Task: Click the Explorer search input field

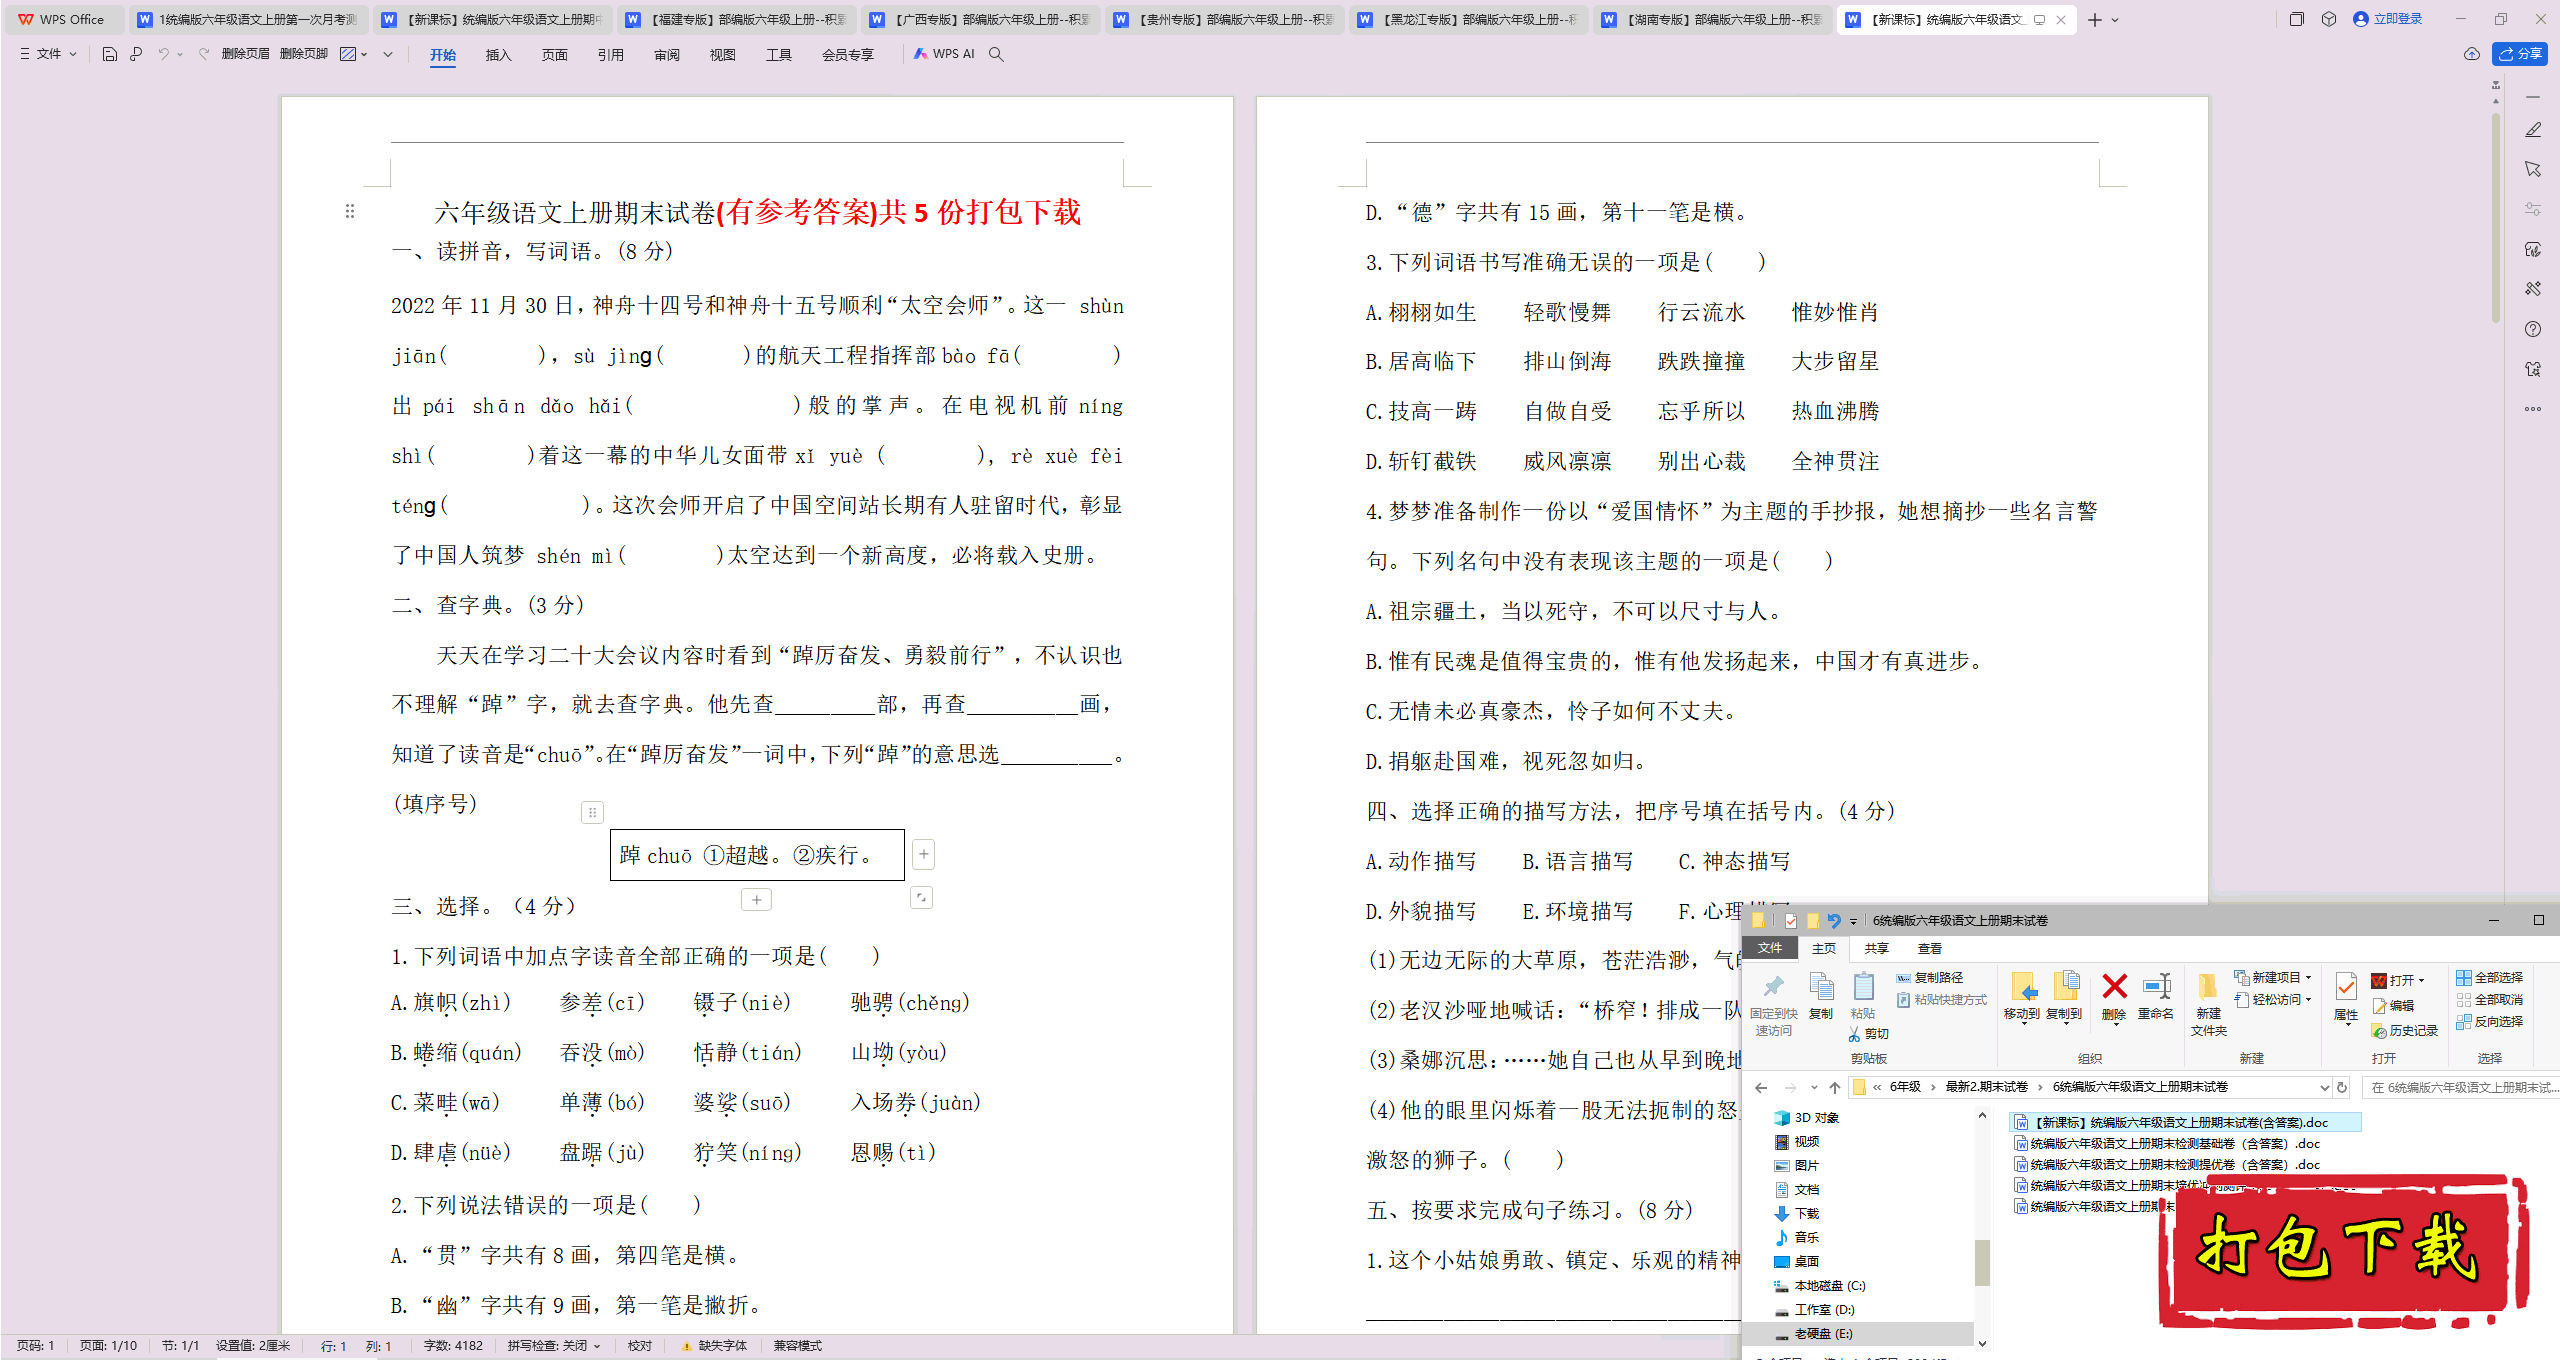Action: click(x=2460, y=1087)
